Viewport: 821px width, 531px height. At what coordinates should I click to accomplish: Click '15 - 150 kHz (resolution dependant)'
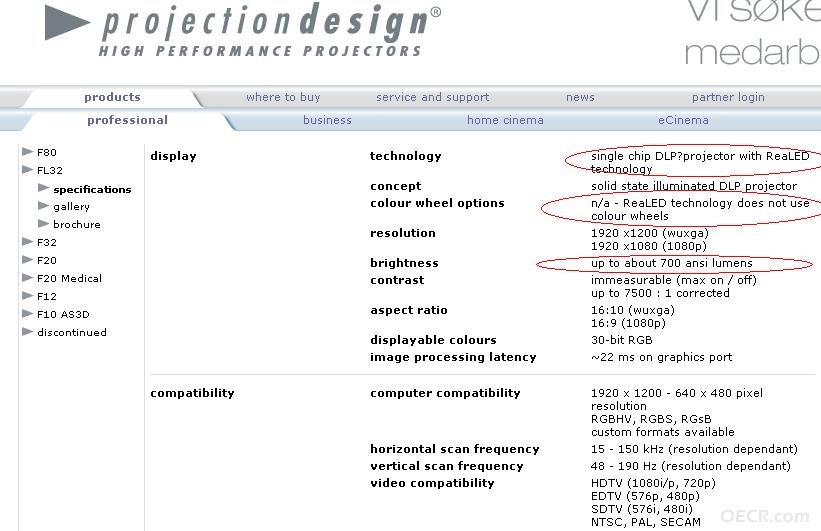(x=694, y=449)
